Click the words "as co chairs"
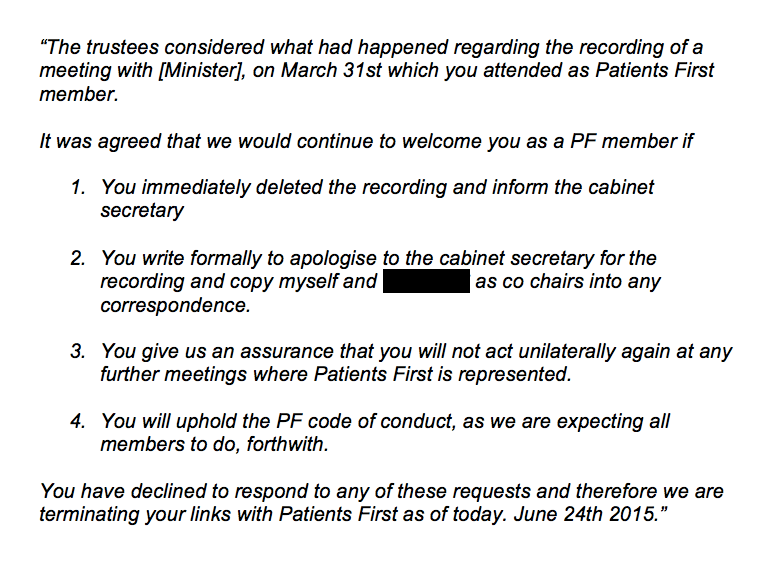Image resolution: width=759 pixels, height=569 pixels. point(530,281)
